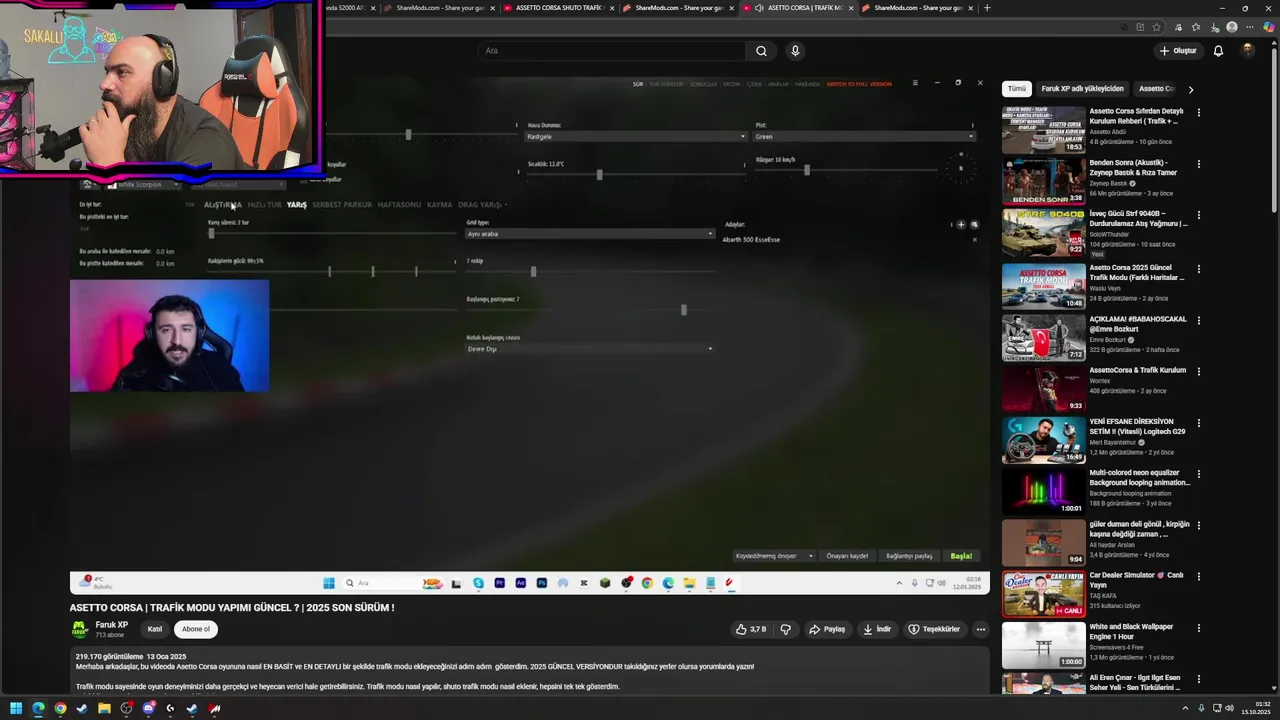Open a new browser tab with plus
This screenshot has height=720, width=1280.
(x=987, y=8)
